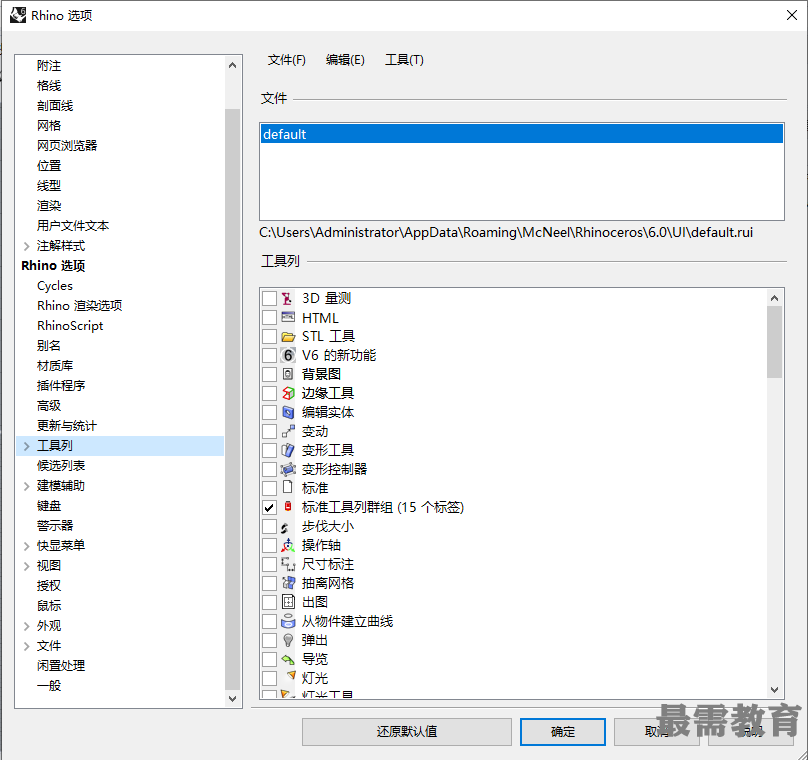Click the 灯光 spotlight icon

(x=291, y=676)
